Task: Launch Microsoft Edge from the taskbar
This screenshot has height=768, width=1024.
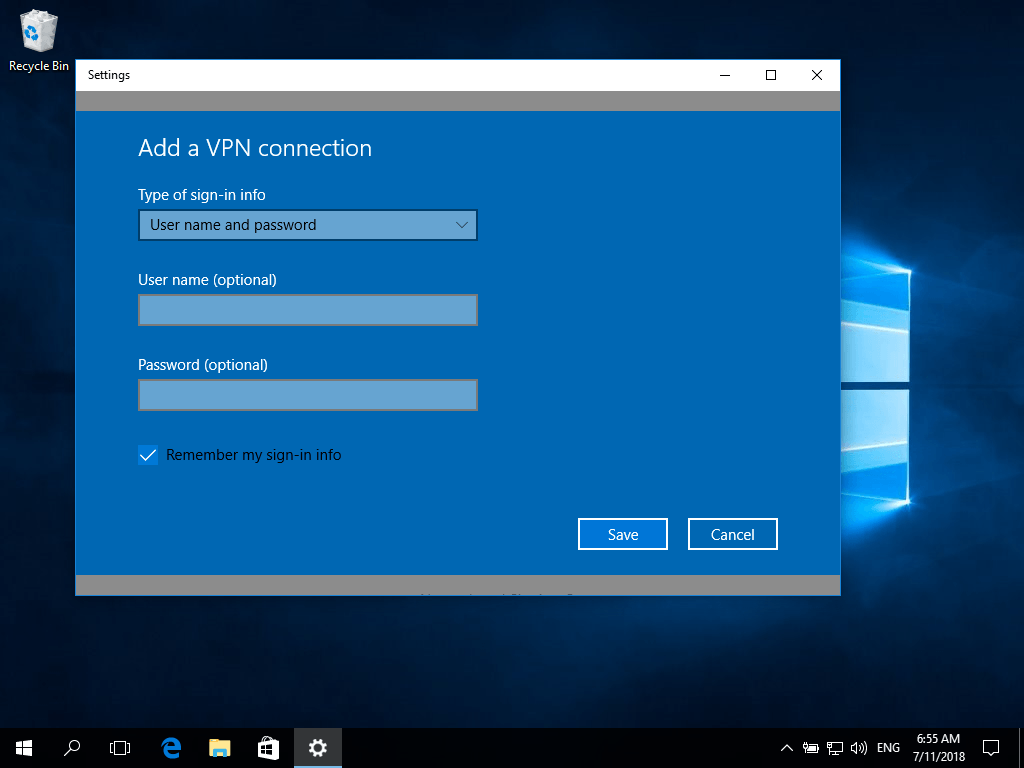Action: (x=171, y=748)
